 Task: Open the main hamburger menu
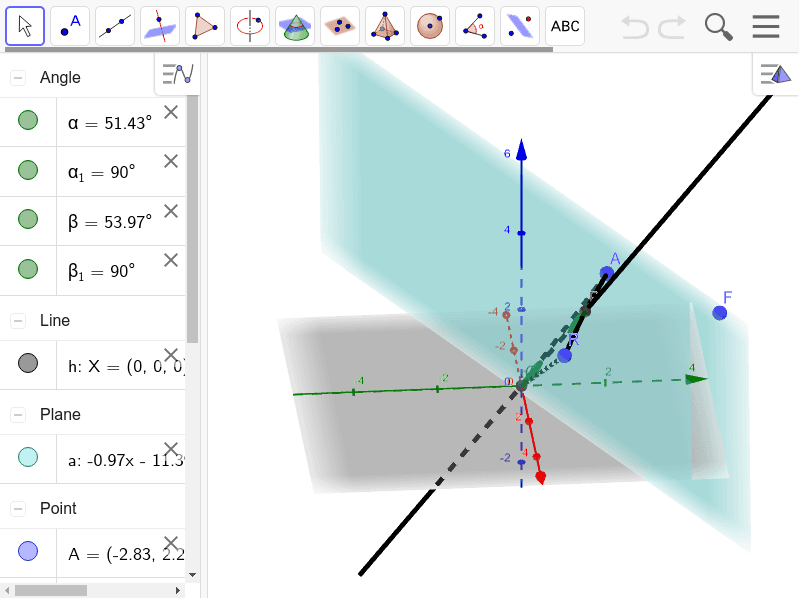[766, 26]
